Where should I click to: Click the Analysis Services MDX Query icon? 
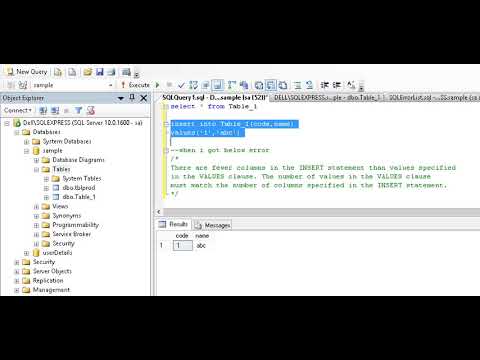point(72,72)
